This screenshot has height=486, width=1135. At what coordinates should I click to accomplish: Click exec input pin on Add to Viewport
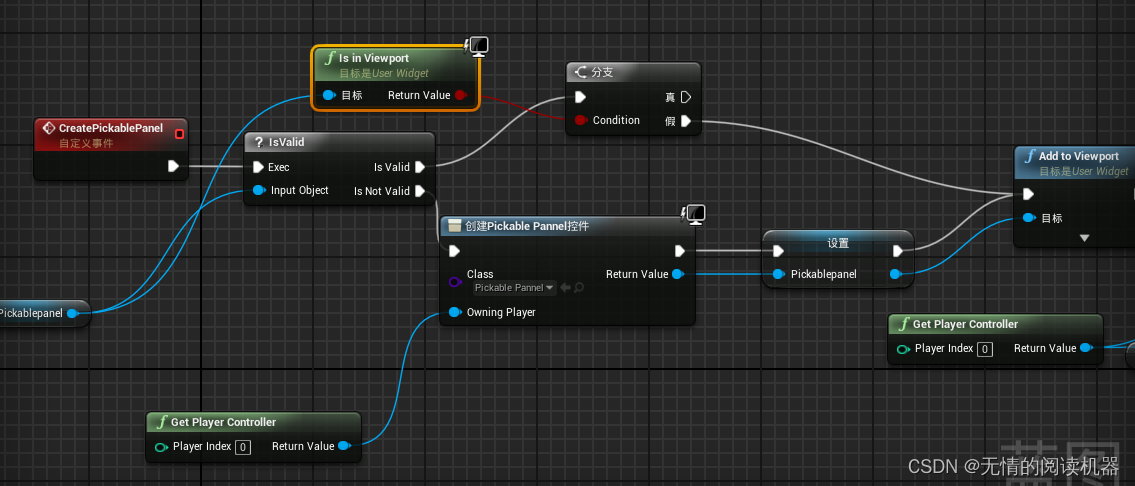(1029, 194)
